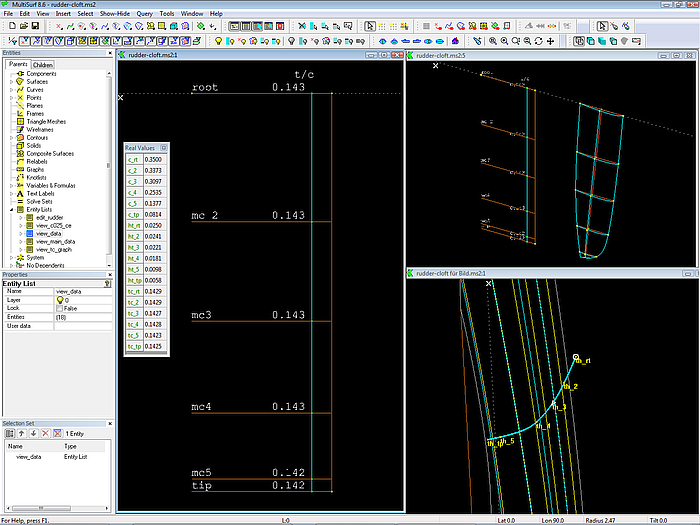Toggle the c_rt real value button
This screenshot has height=525, width=700.
(133, 160)
